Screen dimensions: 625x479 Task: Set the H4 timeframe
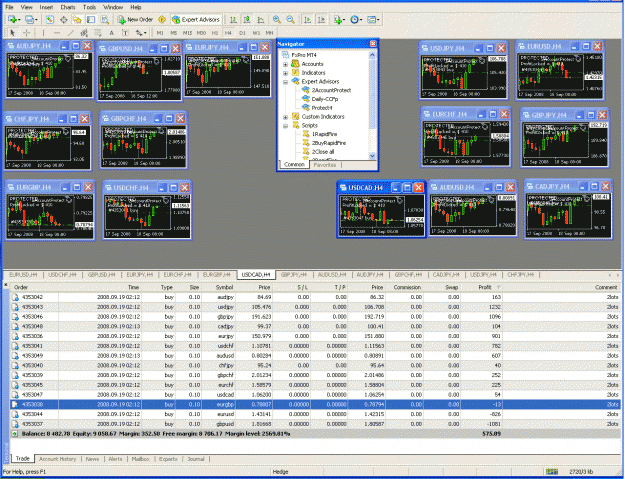228,33
